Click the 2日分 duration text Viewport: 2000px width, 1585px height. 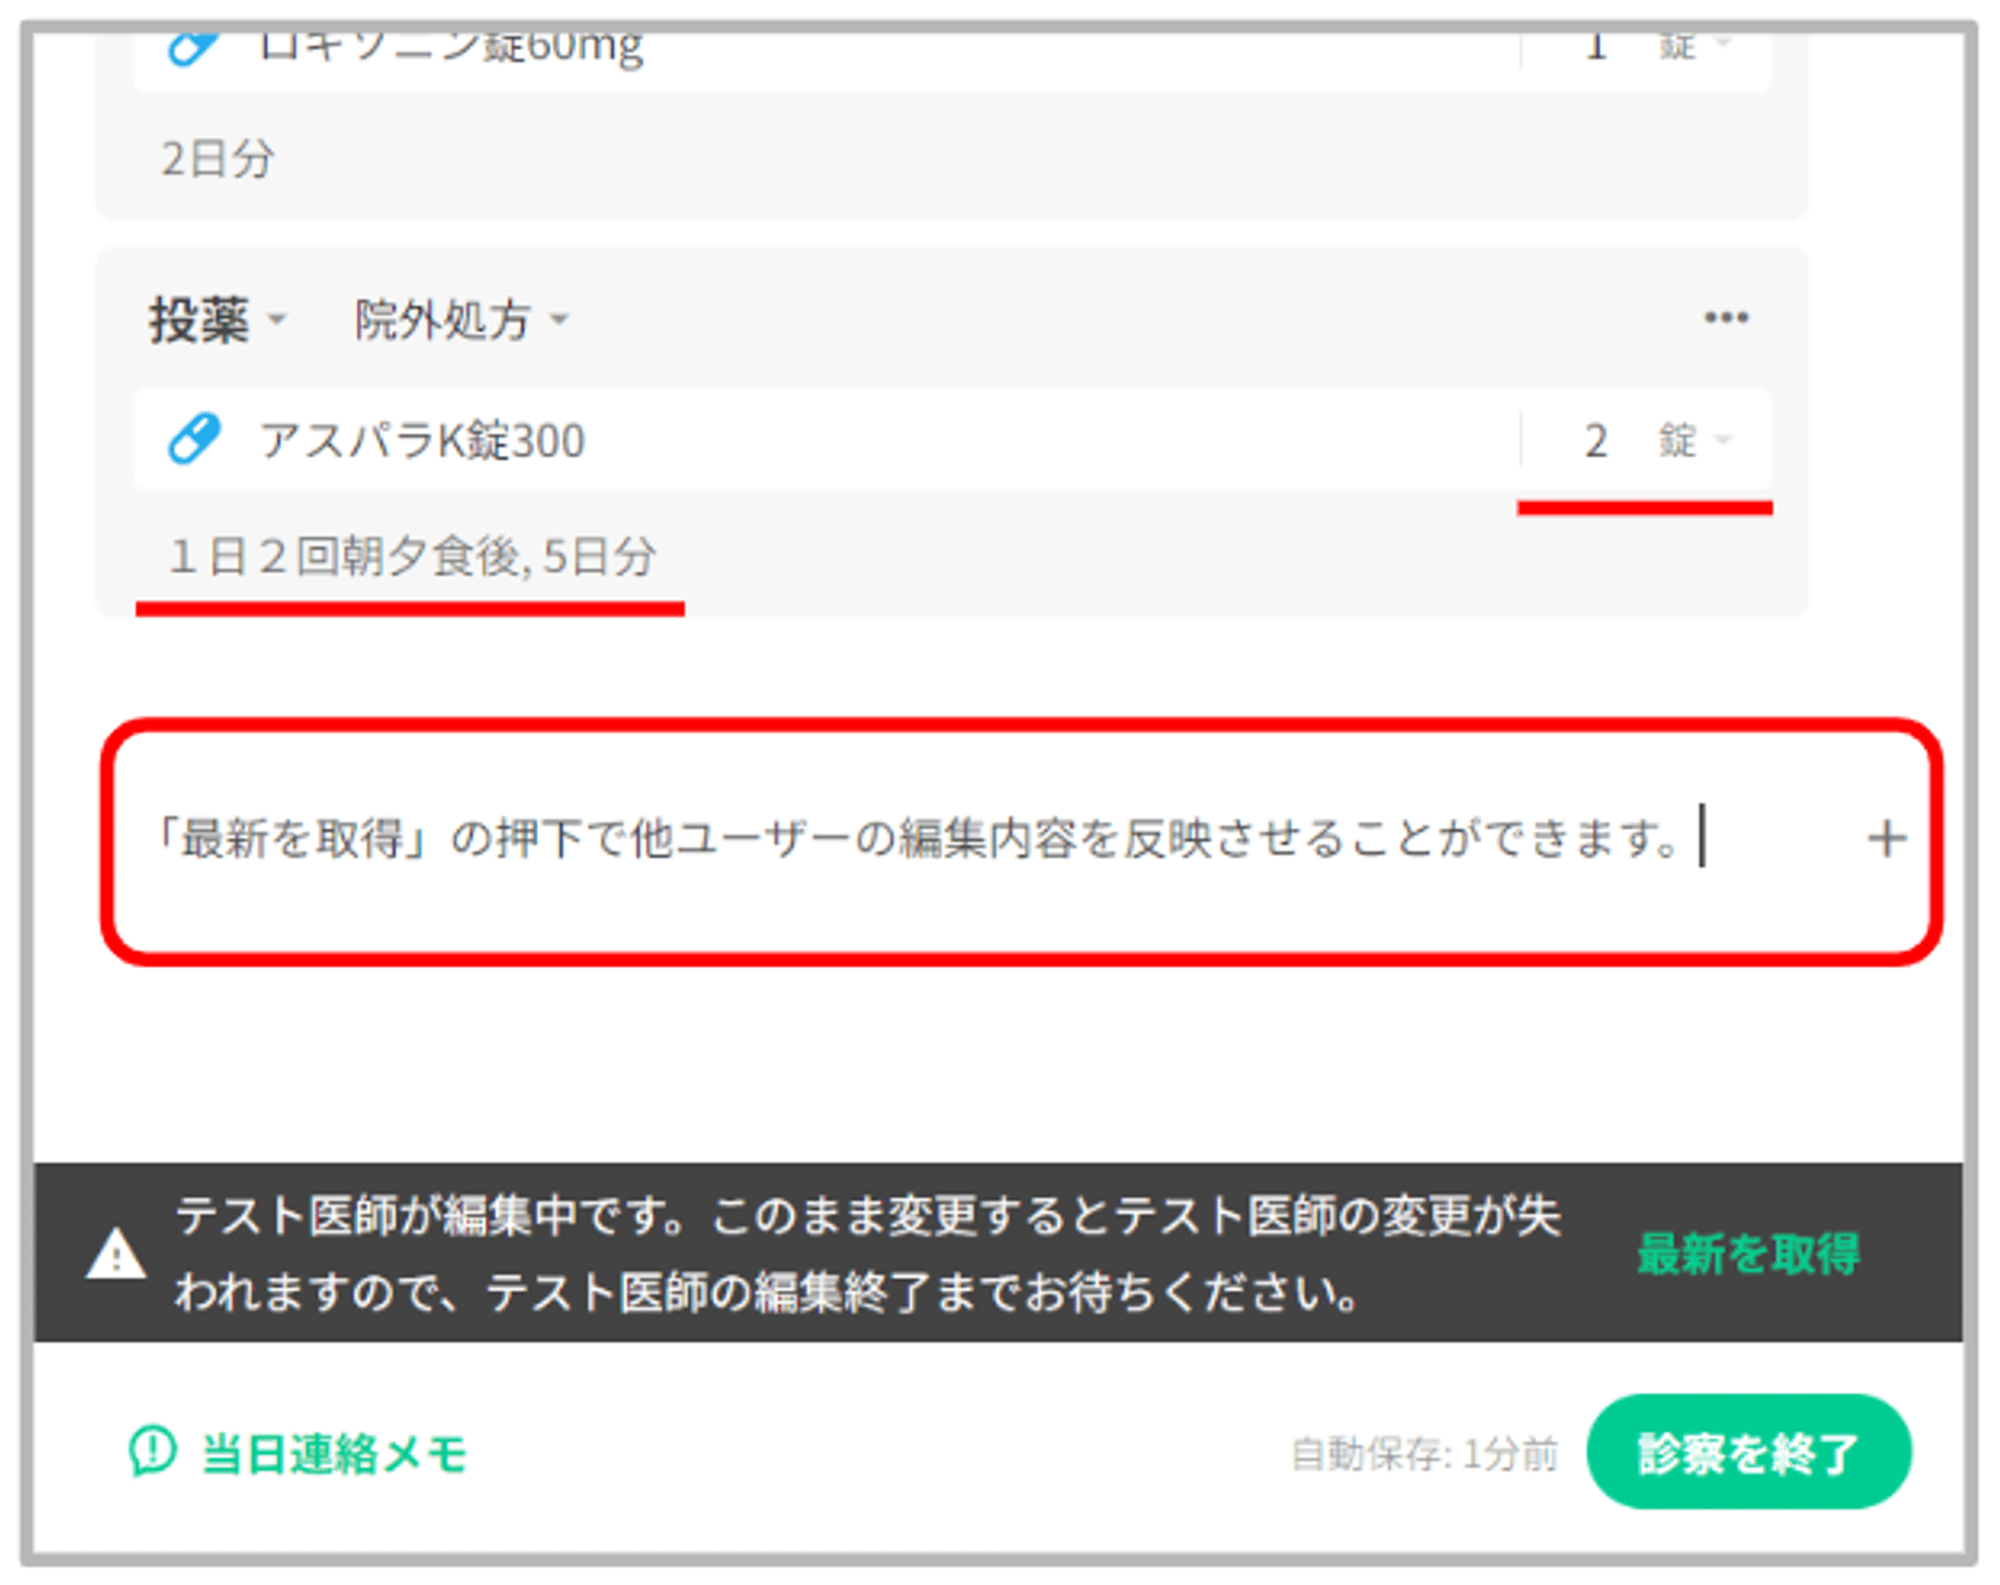pos(217,158)
